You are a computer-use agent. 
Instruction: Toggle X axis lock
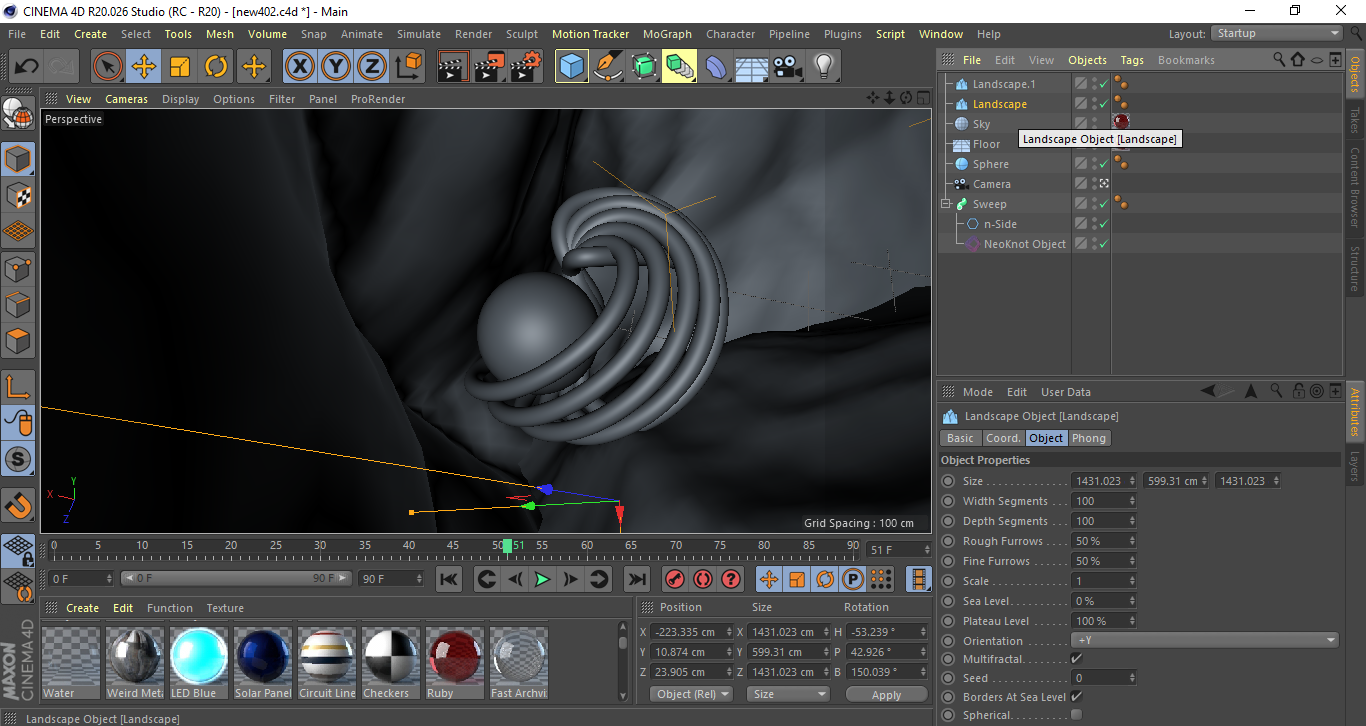point(299,67)
